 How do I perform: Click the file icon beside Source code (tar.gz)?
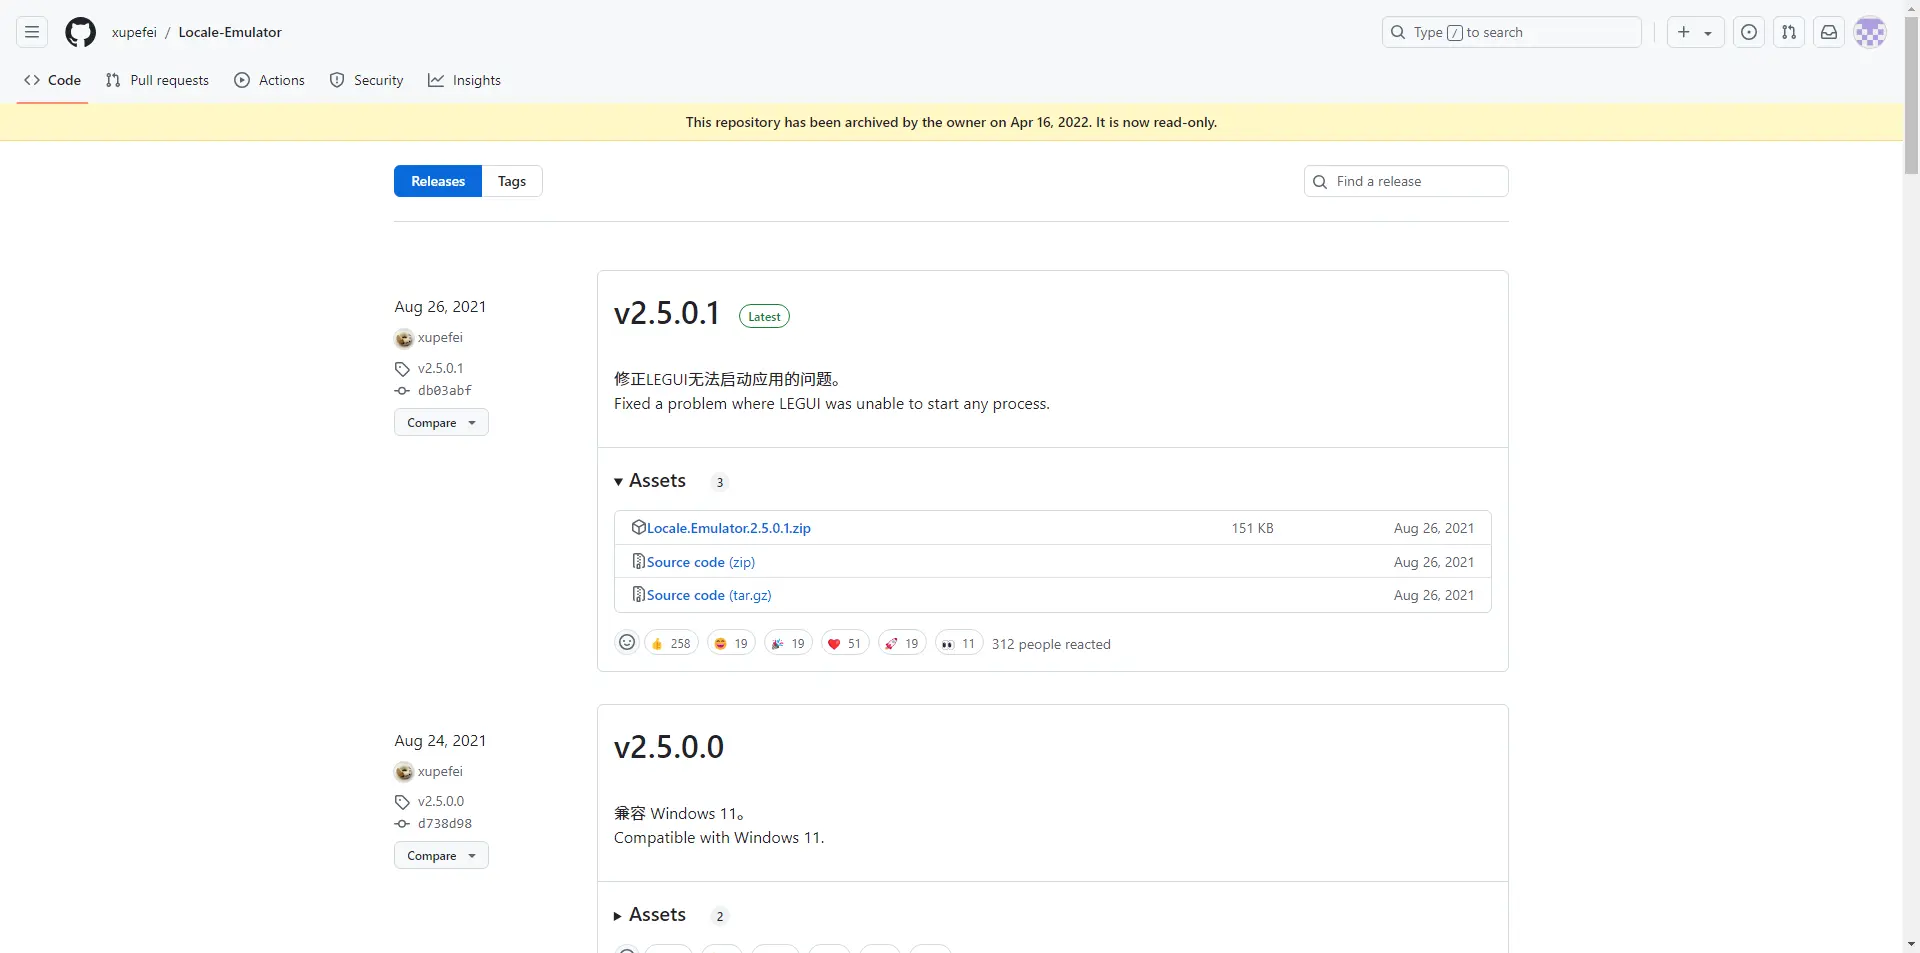click(639, 594)
